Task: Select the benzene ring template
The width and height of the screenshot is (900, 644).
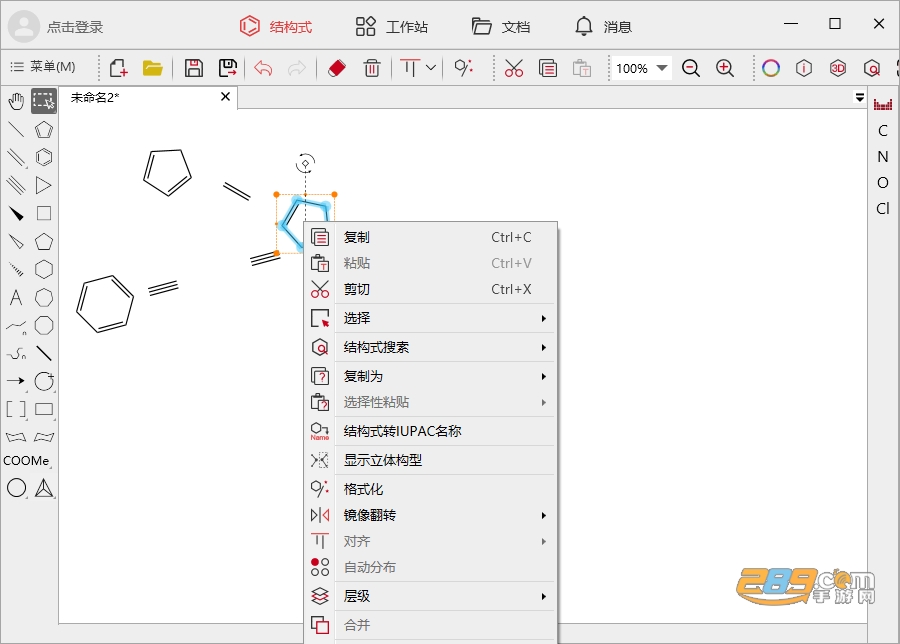Action: [x=44, y=157]
